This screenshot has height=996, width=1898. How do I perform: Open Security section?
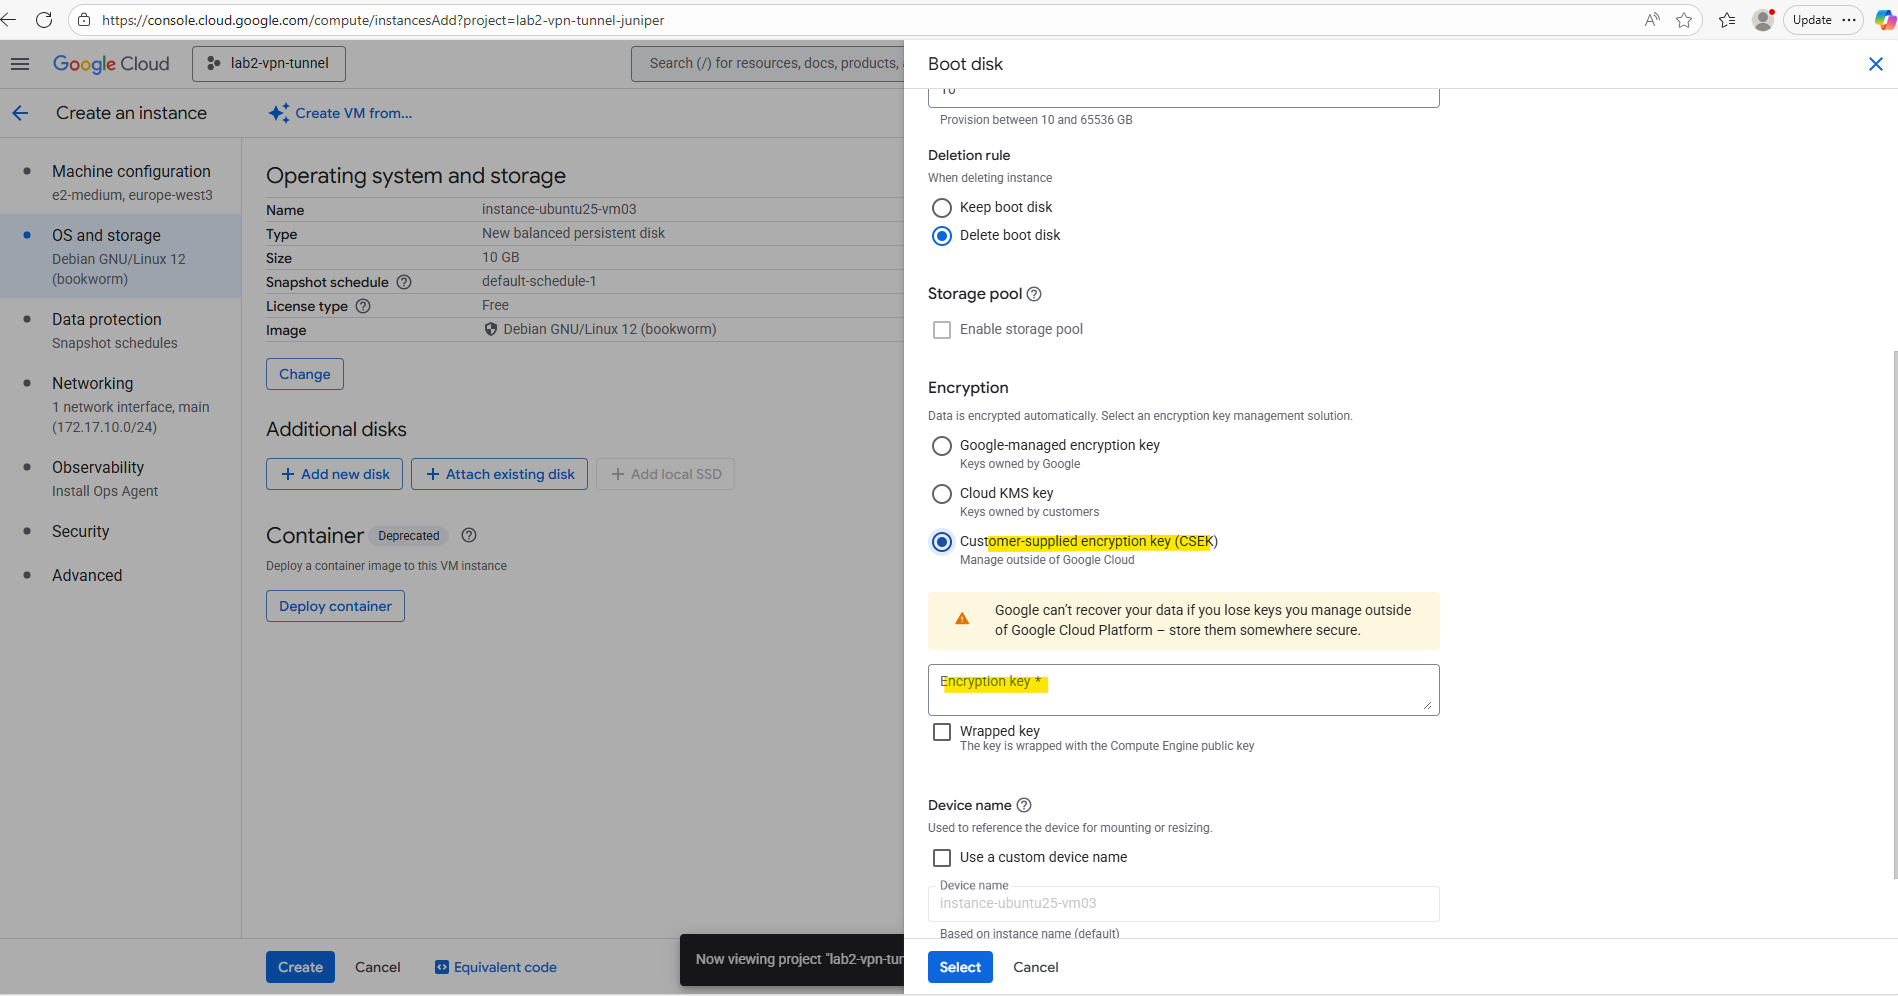(121, 531)
